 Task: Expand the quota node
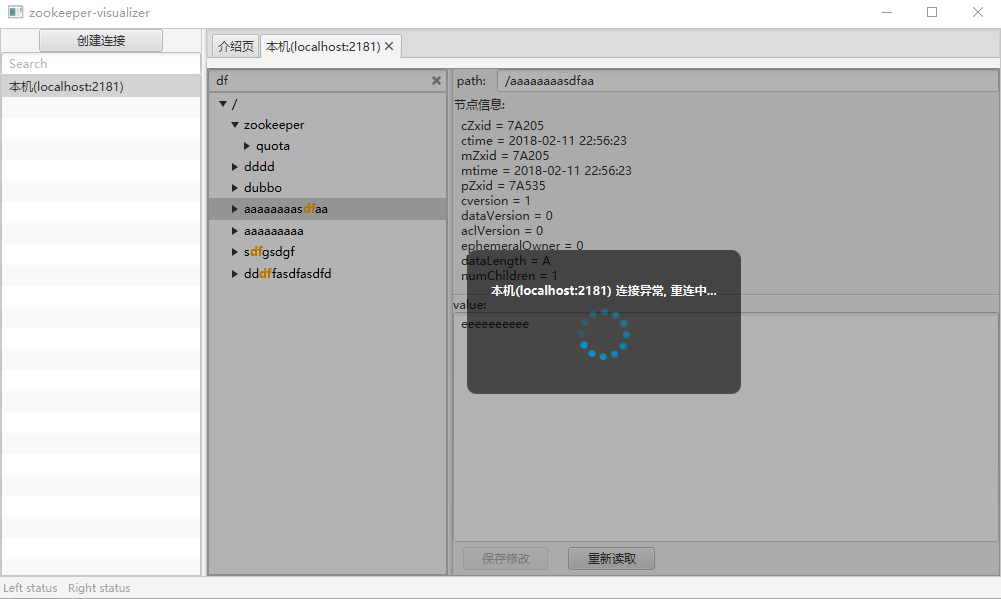click(247, 146)
